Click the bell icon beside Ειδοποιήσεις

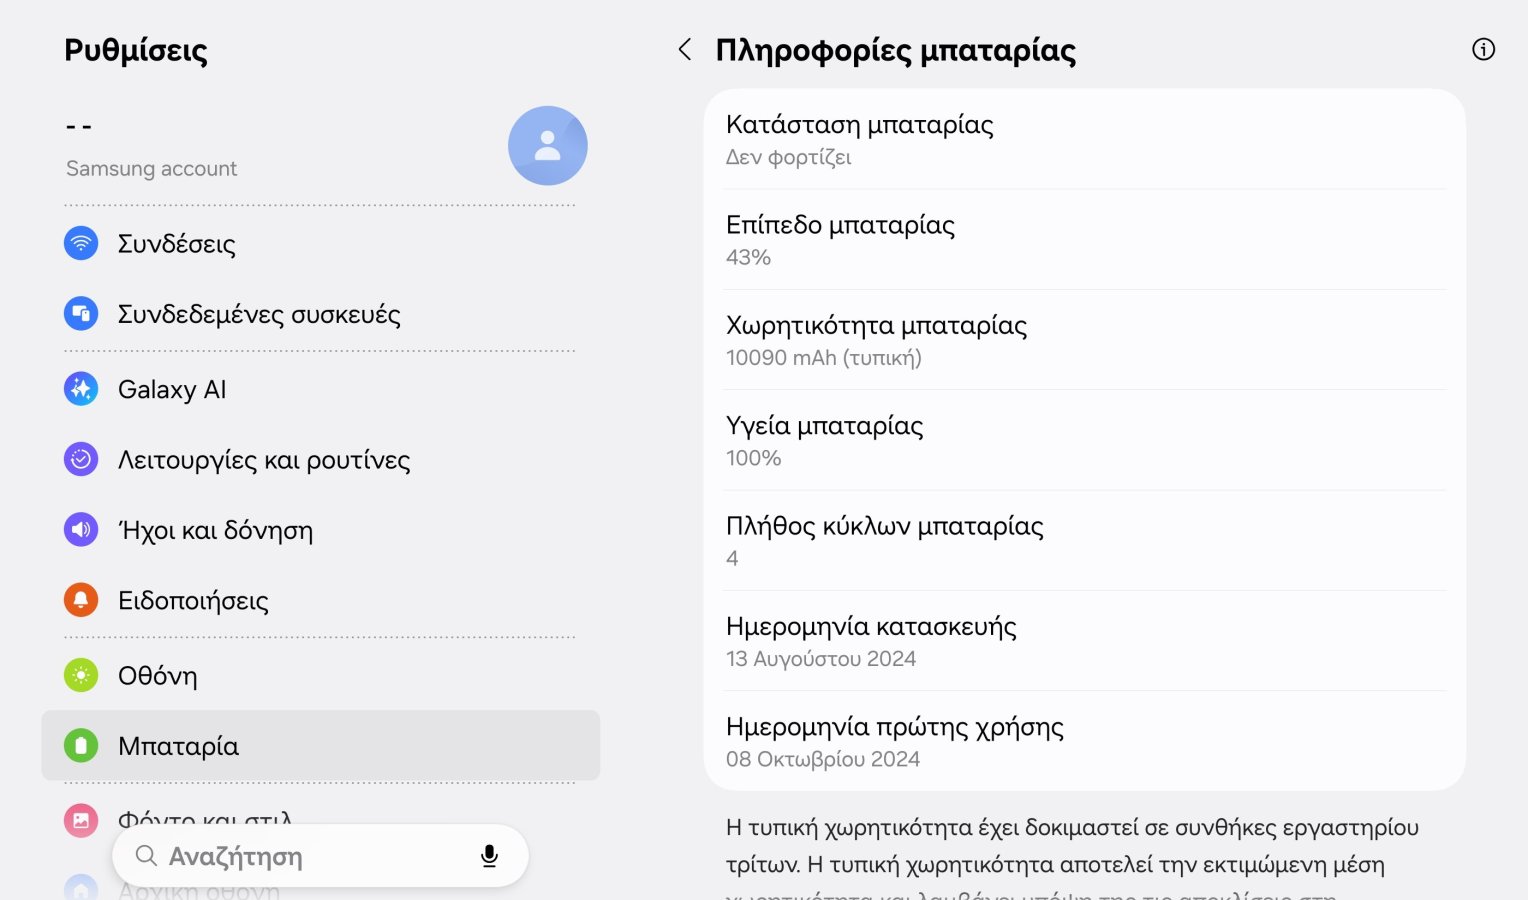[81, 600]
